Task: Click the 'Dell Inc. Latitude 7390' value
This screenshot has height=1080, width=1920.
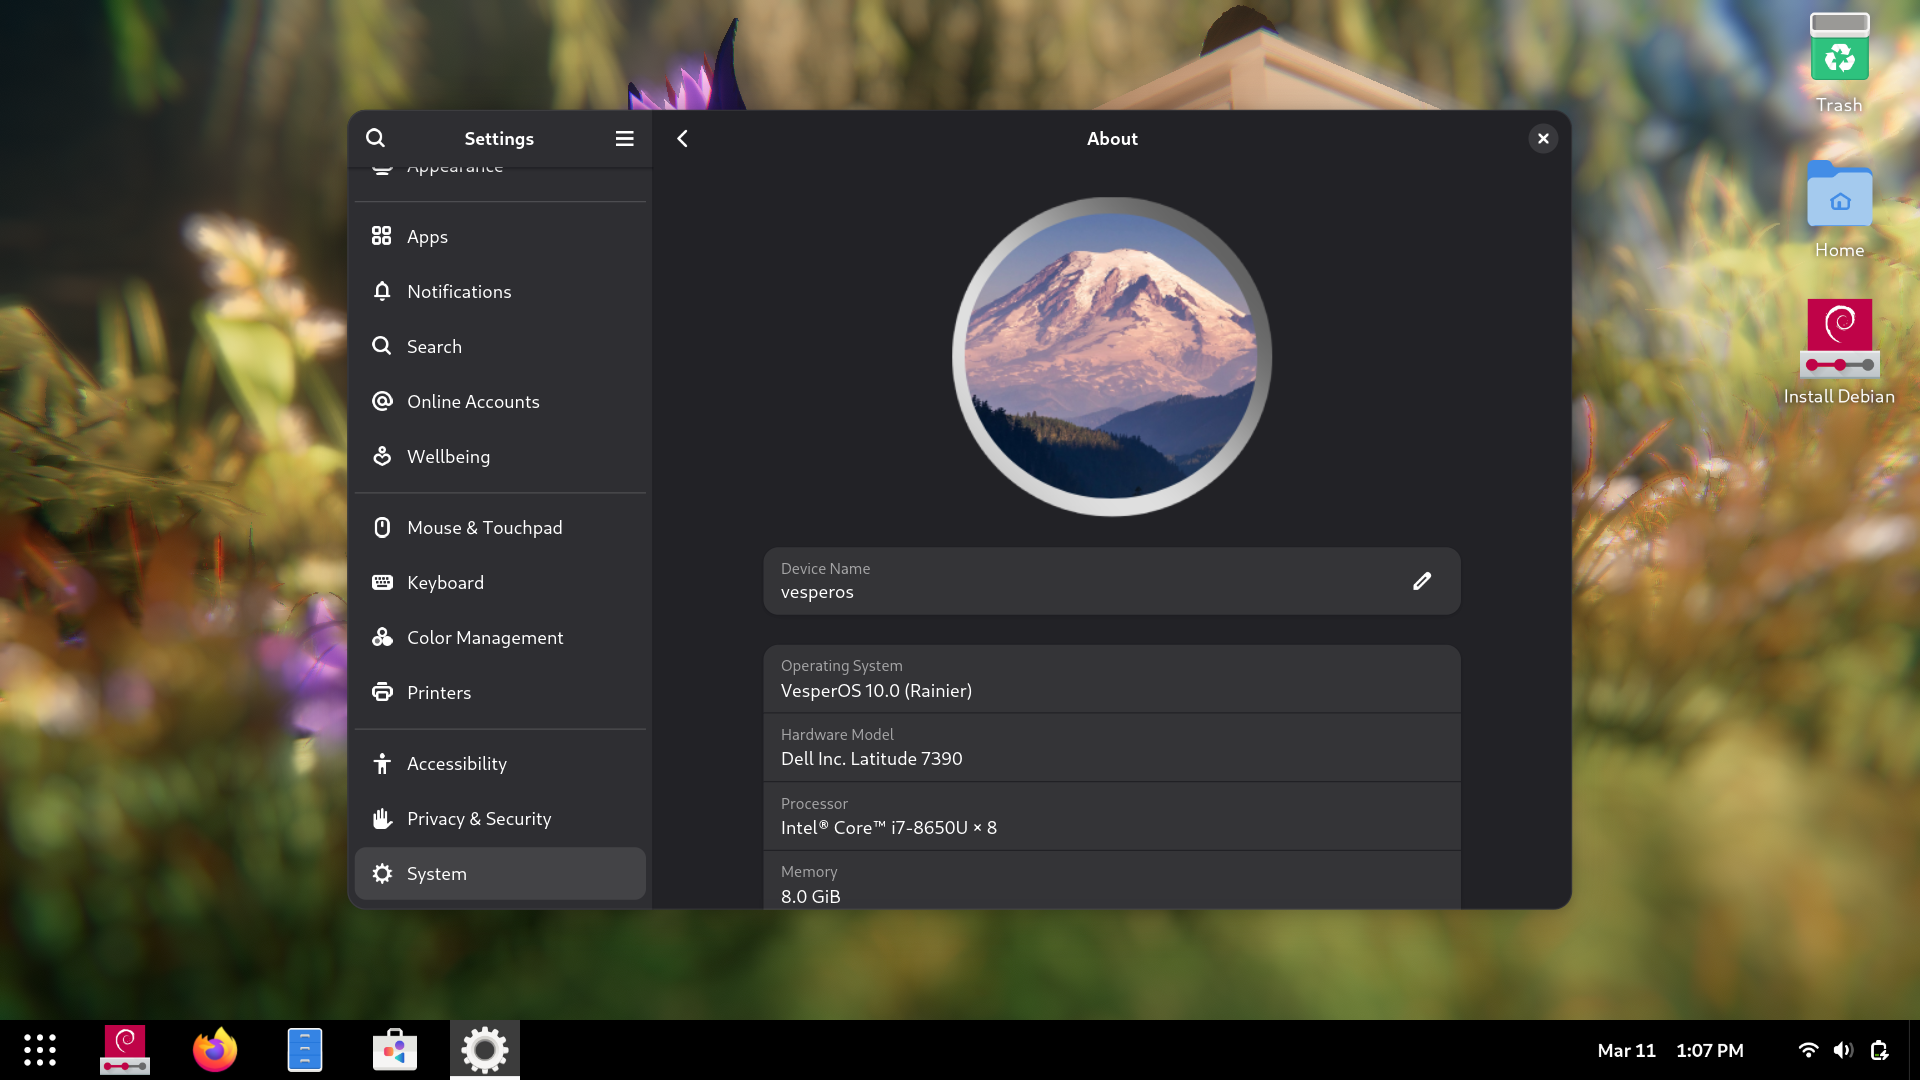Action: pos(871,759)
